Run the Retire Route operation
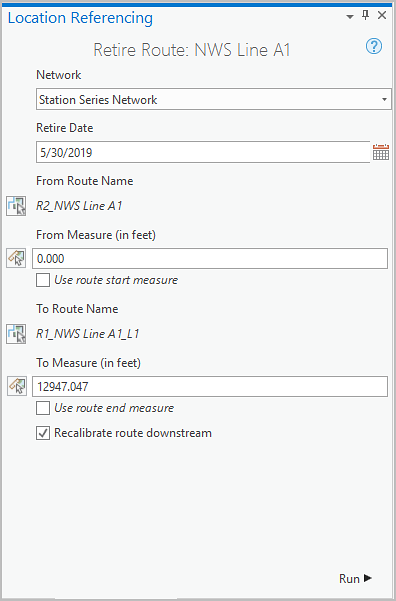396x601 pixels. click(x=355, y=578)
